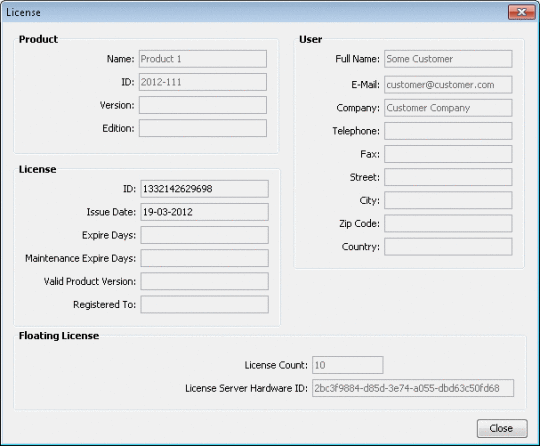
Task: Select the Zip Code field
Action: tap(448, 224)
